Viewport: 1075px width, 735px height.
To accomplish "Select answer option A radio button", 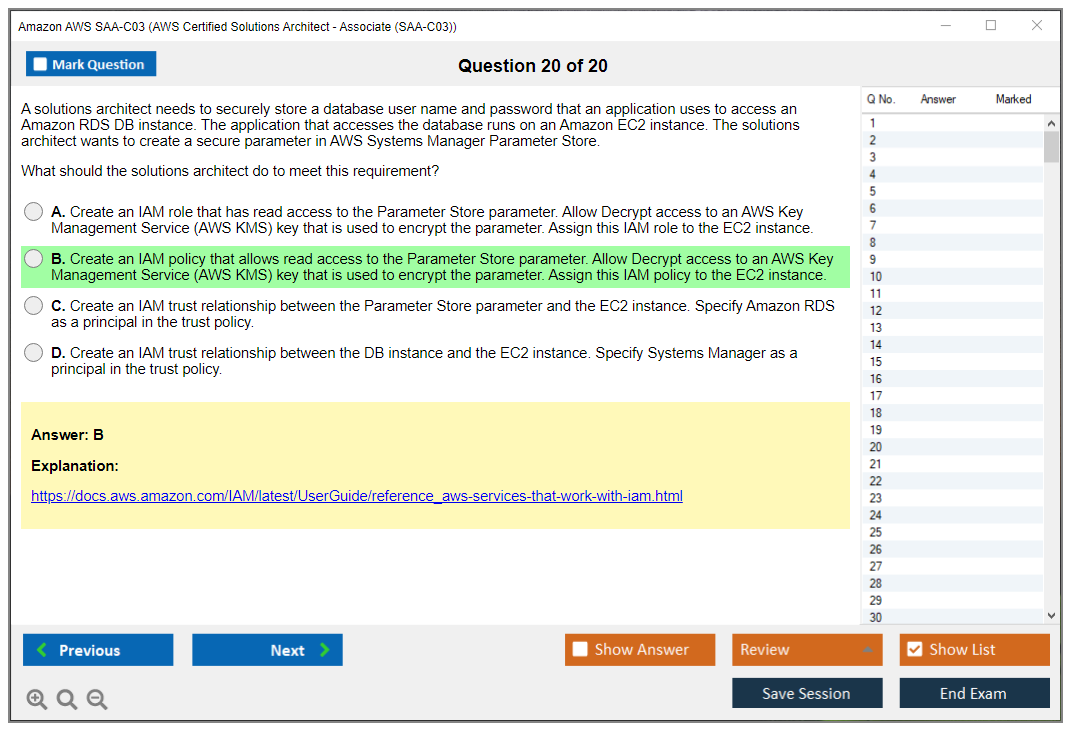I will click(x=34, y=212).
